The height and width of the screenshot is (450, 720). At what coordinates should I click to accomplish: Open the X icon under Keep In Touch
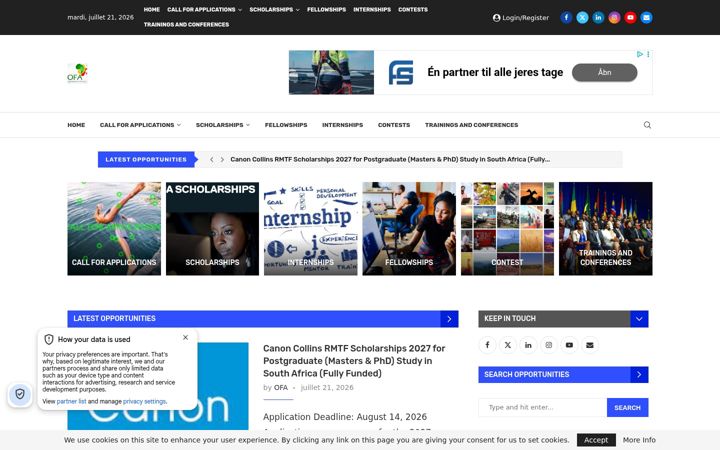pos(508,345)
